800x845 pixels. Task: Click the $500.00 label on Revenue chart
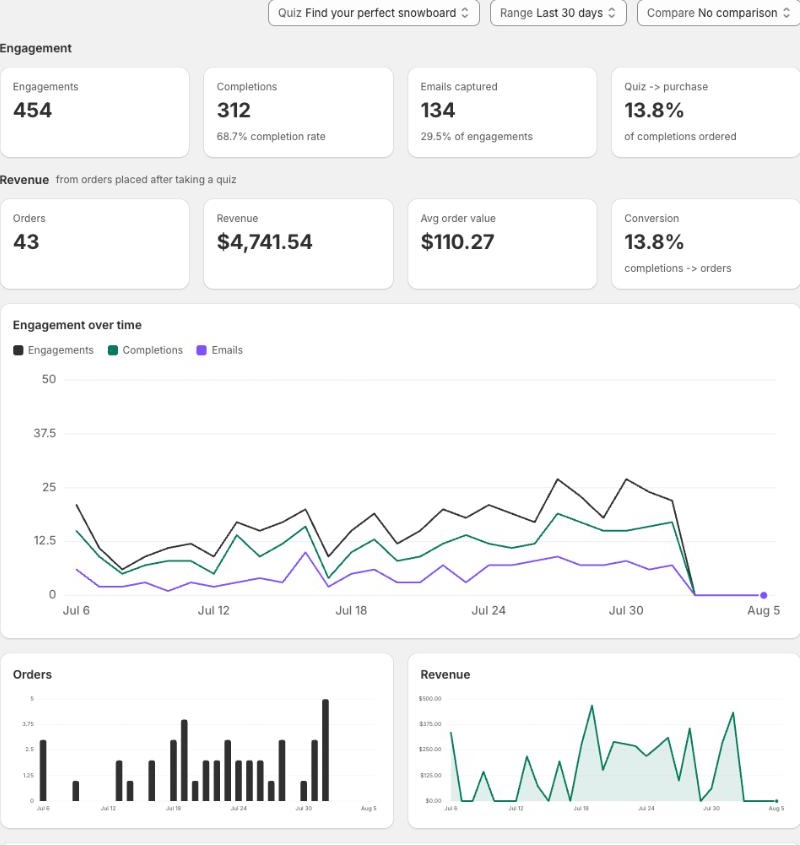coord(430,699)
